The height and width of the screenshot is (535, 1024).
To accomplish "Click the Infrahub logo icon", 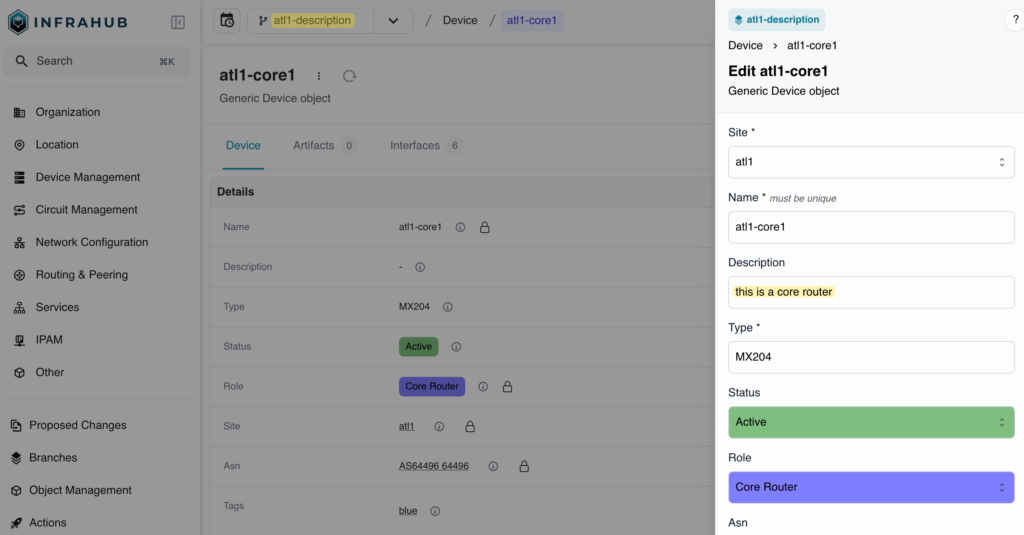I will coord(18,22).
